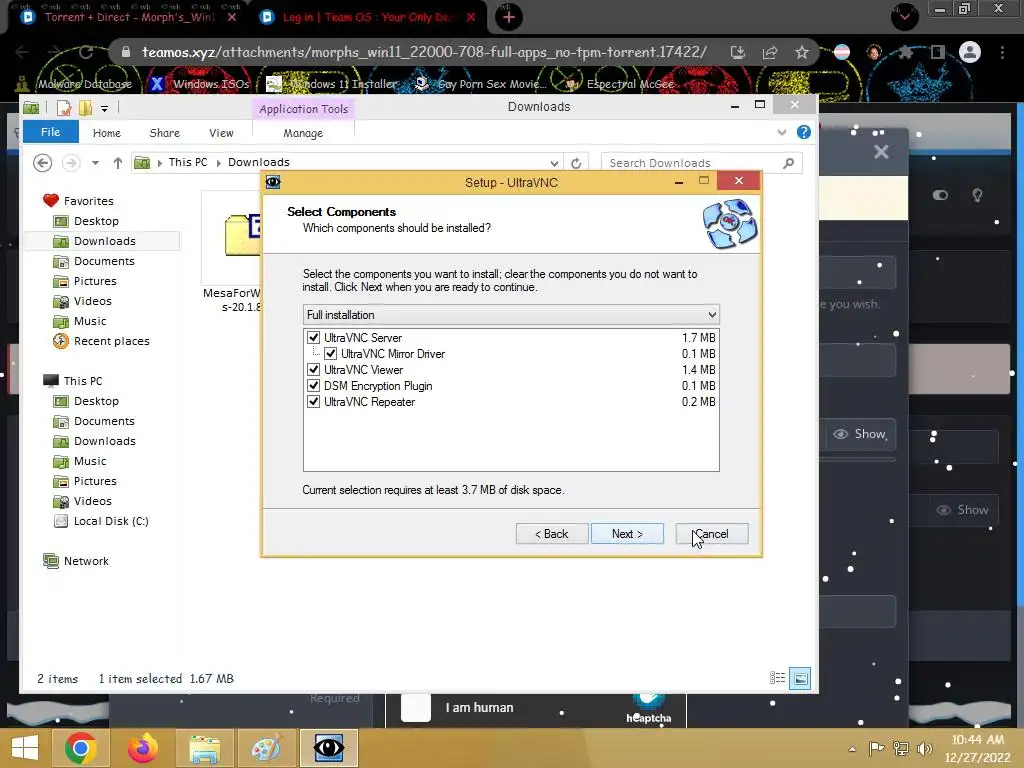Click the Windows Start button

25,748
